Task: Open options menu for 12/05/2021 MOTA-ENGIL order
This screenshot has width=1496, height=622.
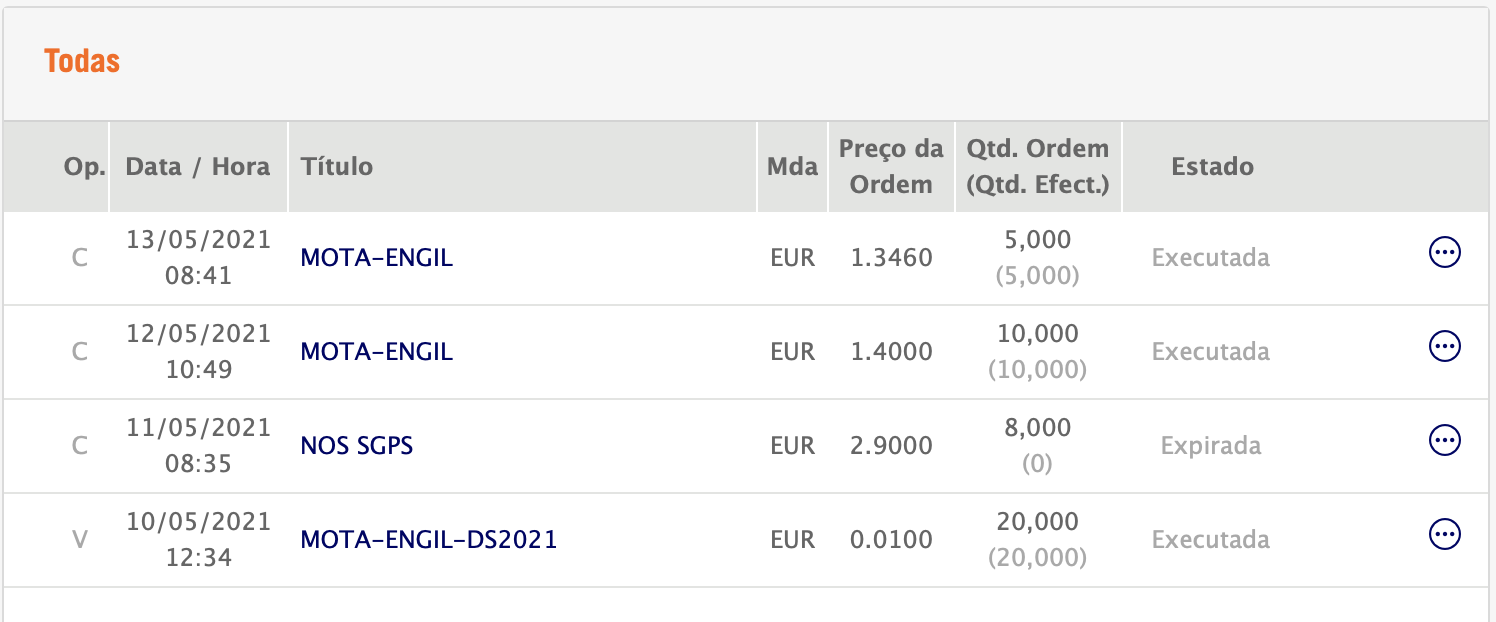Action: pyautogui.click(x=1444, y=347)
